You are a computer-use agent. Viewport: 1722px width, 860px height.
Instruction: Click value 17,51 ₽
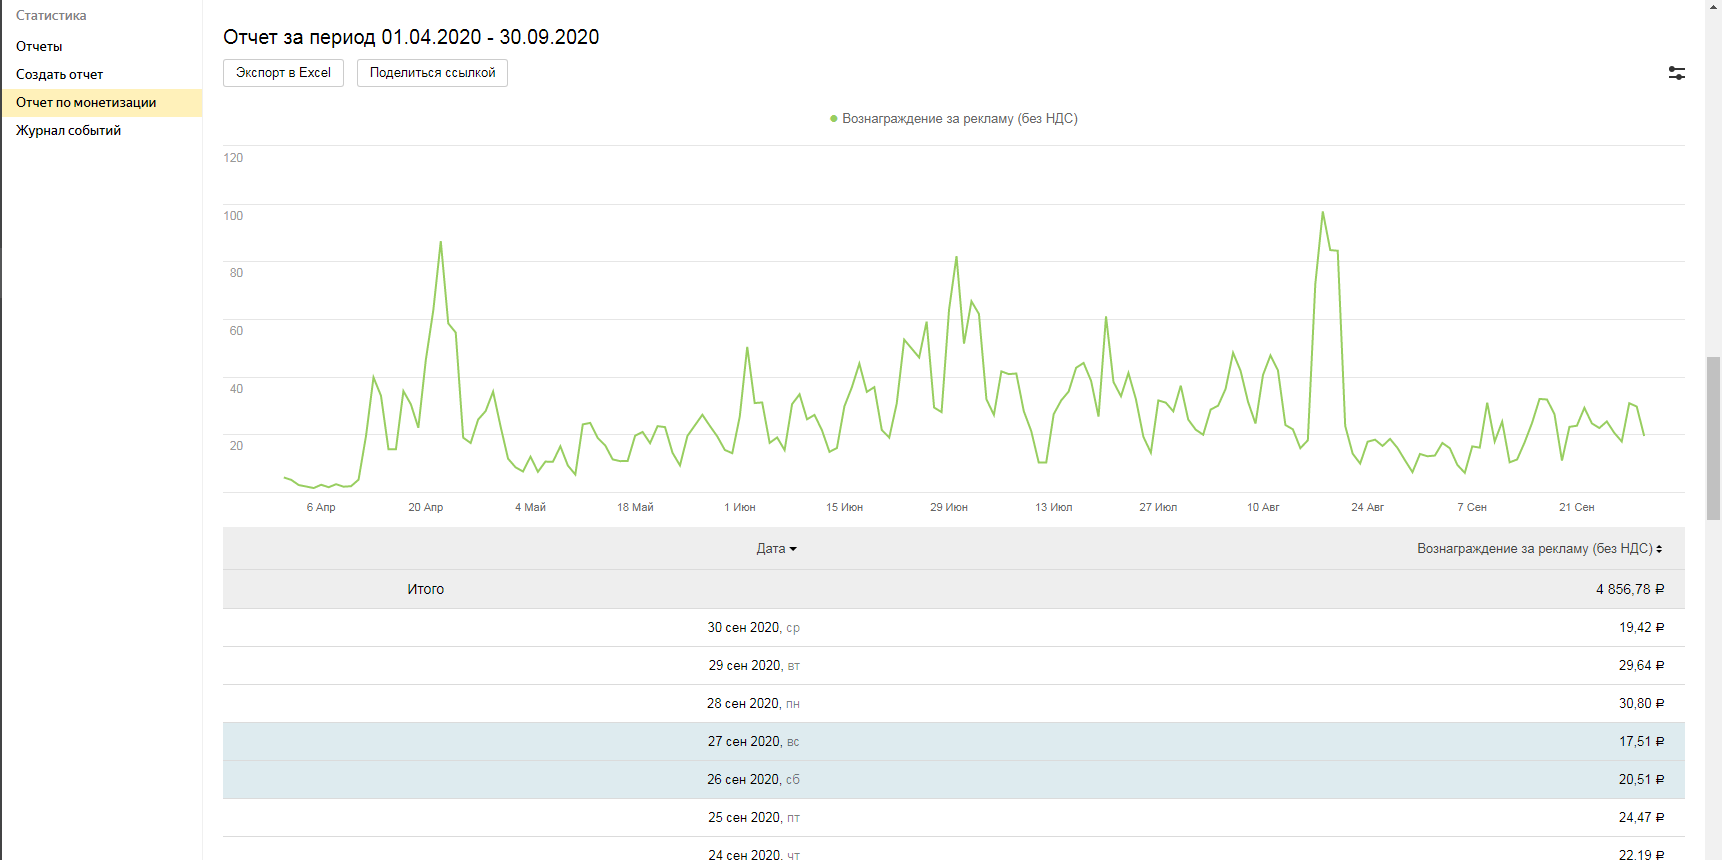pos(1642,742)
